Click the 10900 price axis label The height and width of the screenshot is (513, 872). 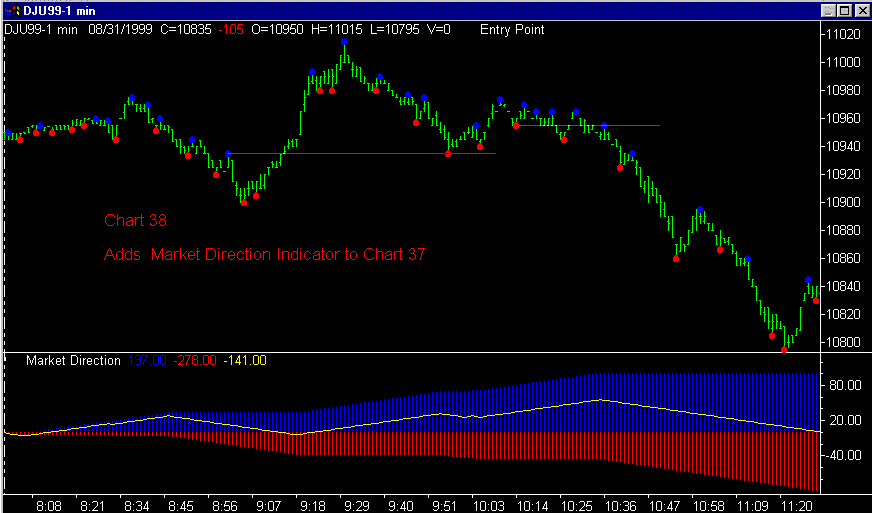click(844, 202)
